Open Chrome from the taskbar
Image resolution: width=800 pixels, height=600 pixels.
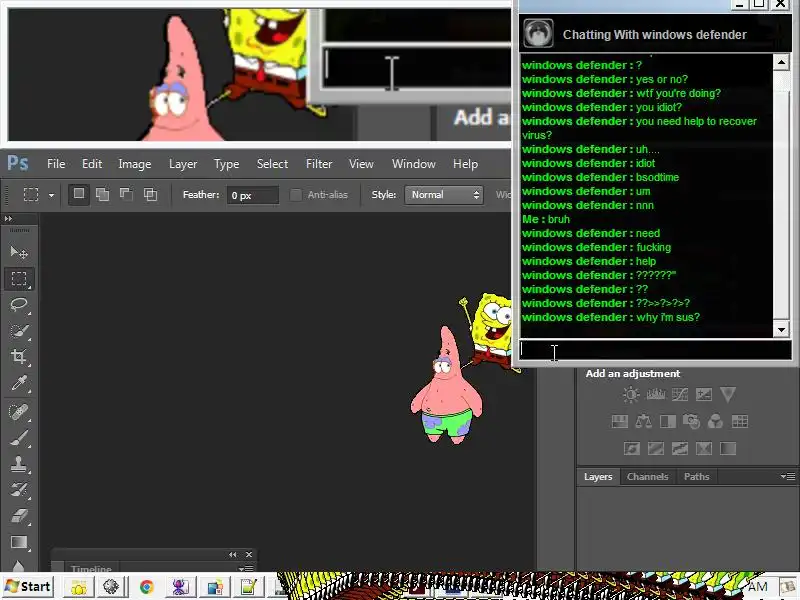click(146, 587)
